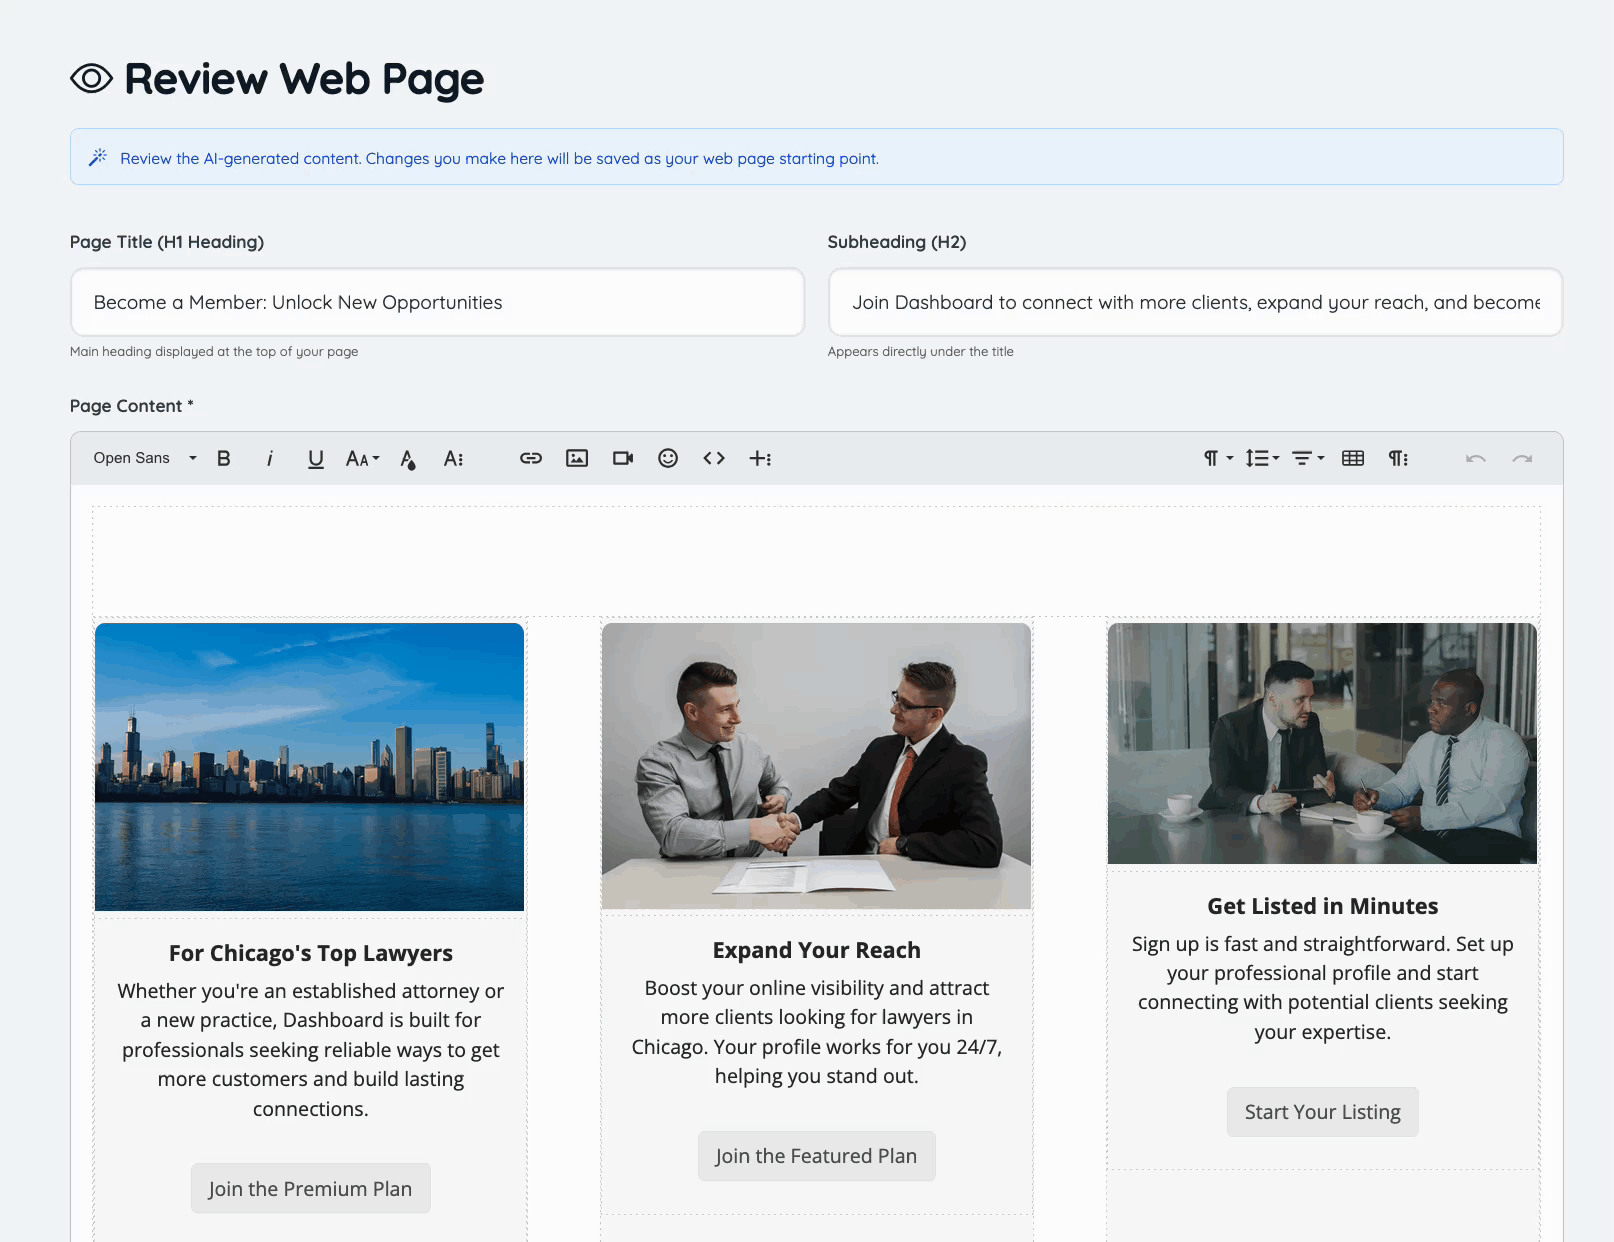This screenshot has height=1242, width=1614.
Task: Click the Expand Your Reach heading
Action: tap(816, 950)
